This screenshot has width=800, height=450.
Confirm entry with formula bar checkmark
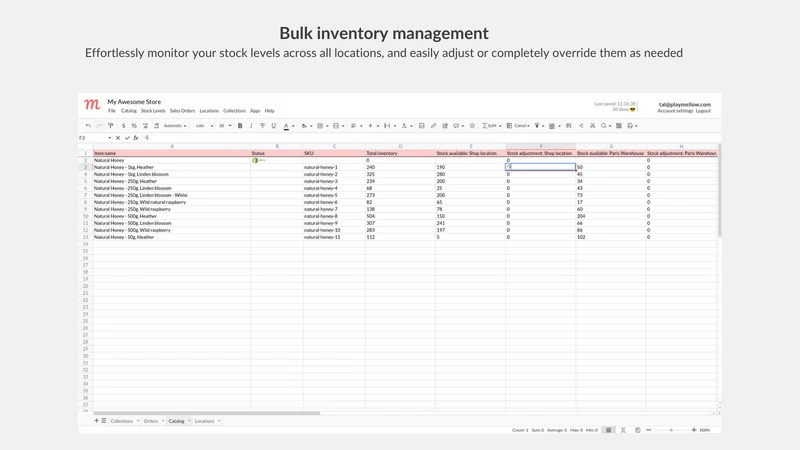pos(127,138)
